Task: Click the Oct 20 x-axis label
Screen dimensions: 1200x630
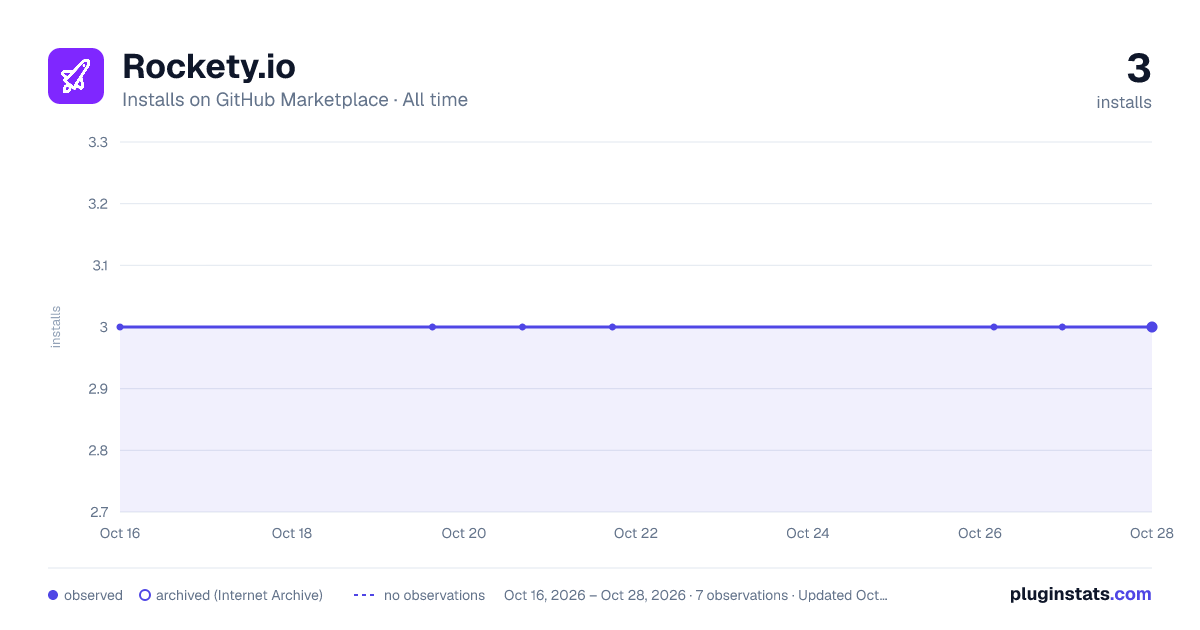Action: (x=464, y=533)
